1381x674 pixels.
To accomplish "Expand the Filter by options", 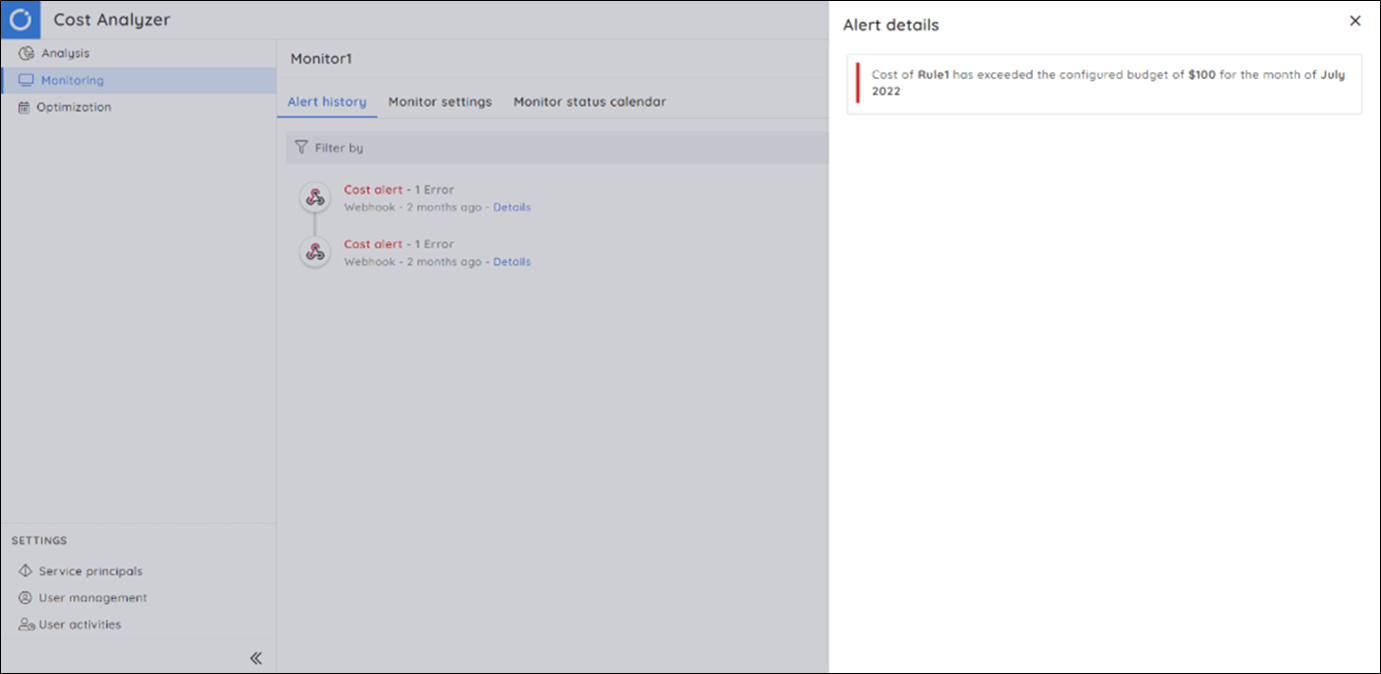I will point(330,147).
